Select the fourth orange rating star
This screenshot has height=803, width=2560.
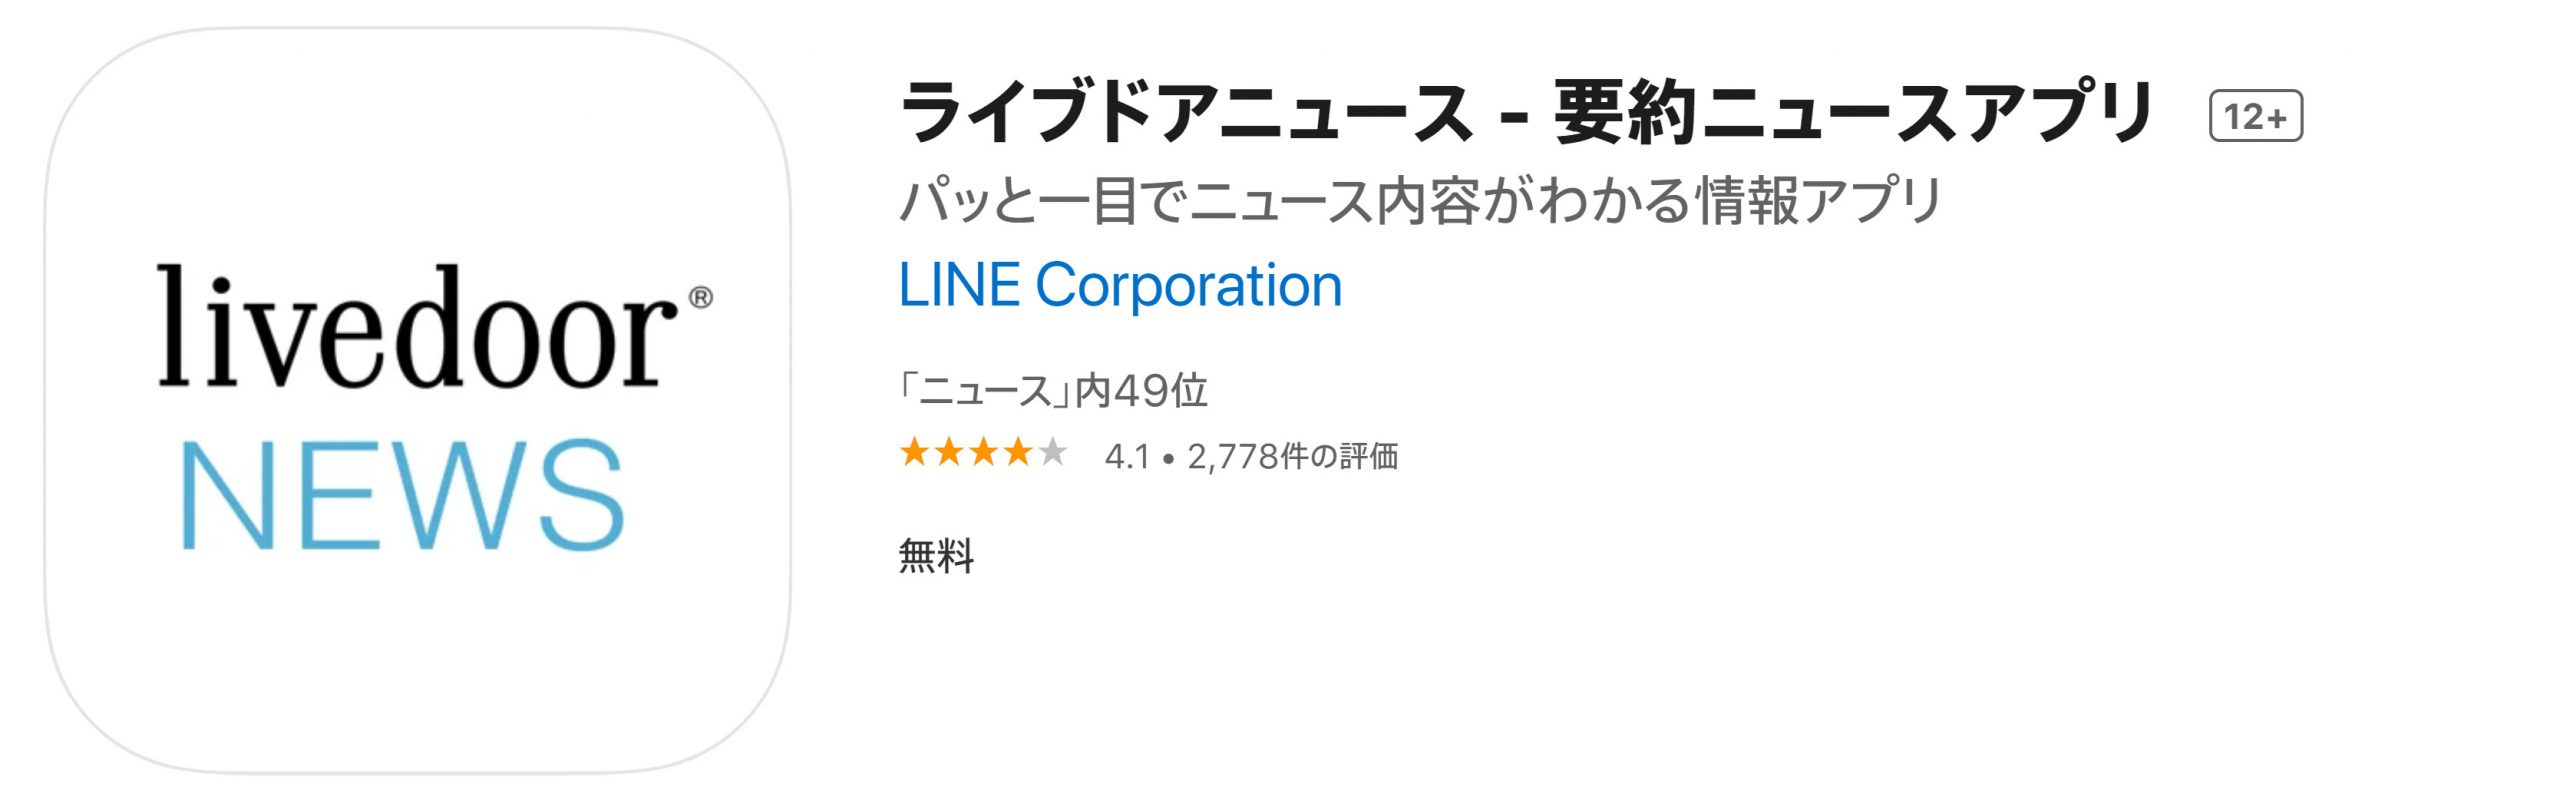coord(1018,453)
